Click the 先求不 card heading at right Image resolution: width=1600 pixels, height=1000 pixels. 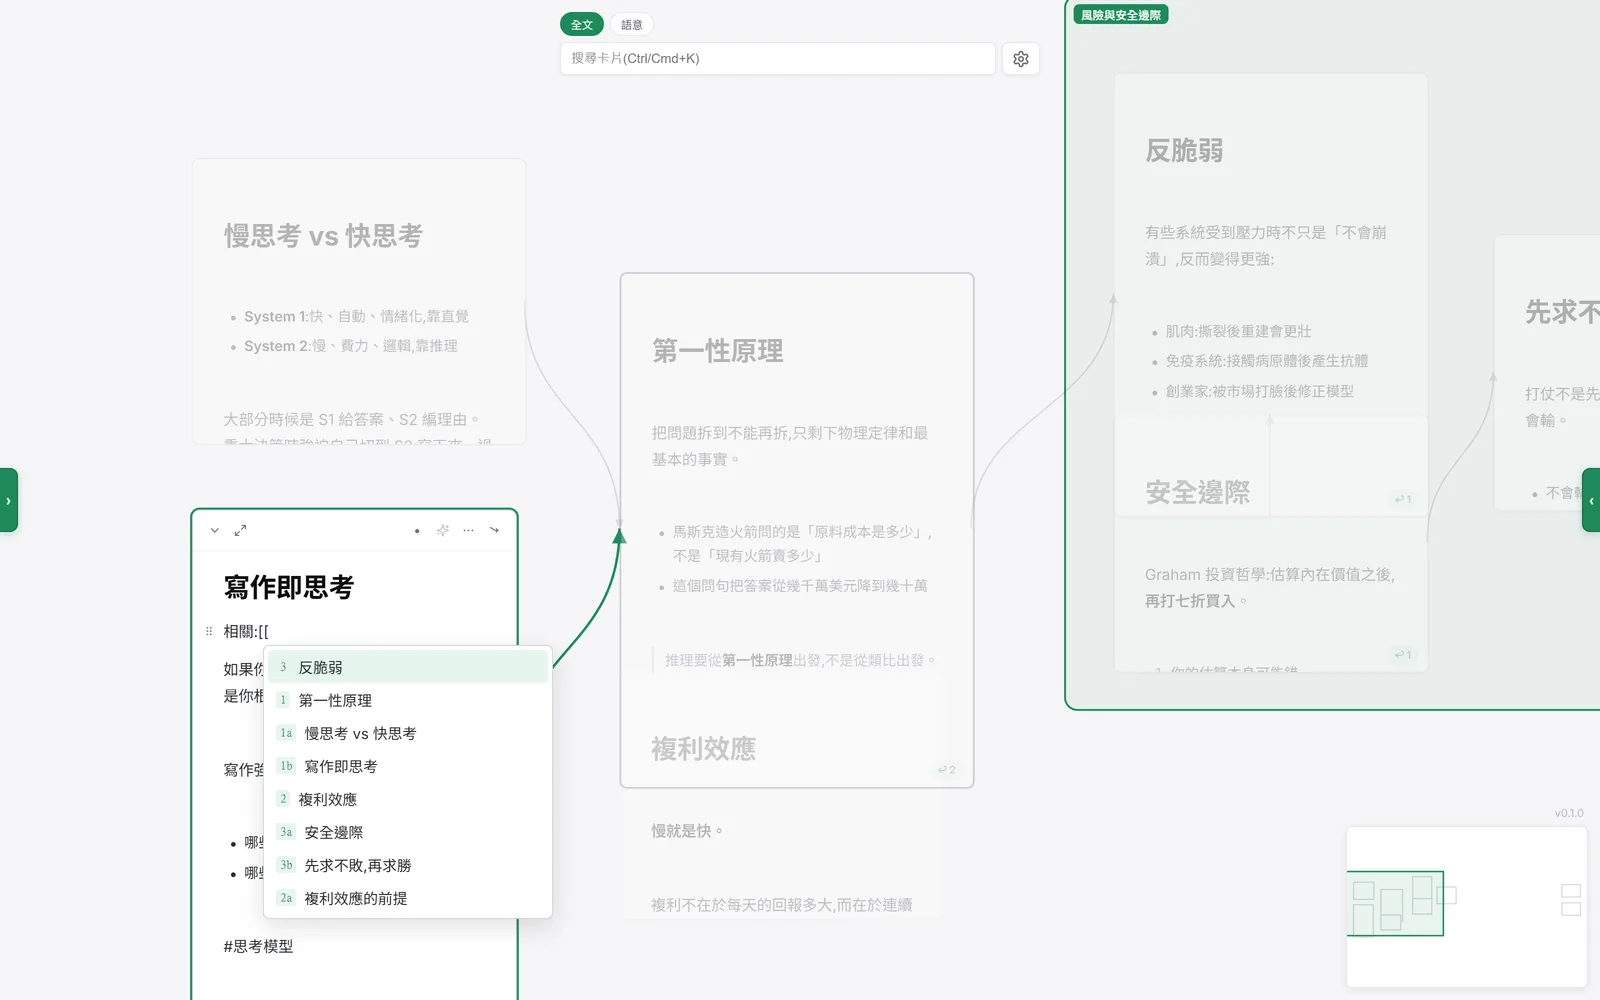tap(1562, 312)
